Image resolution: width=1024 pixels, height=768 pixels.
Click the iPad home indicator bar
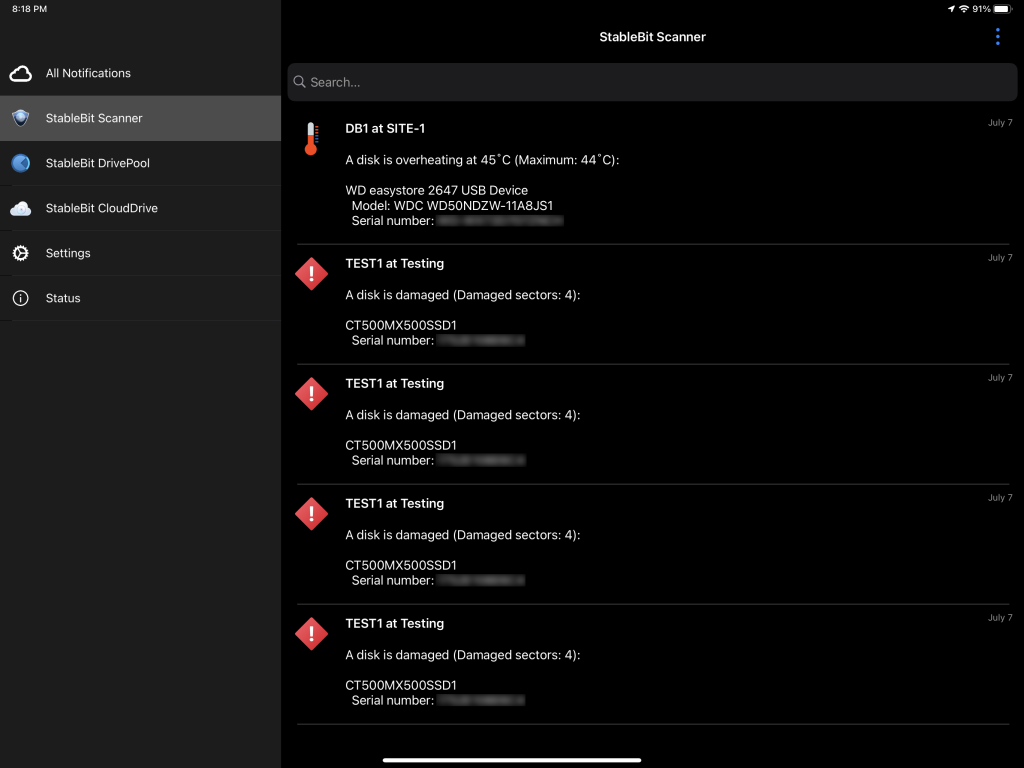512,760
